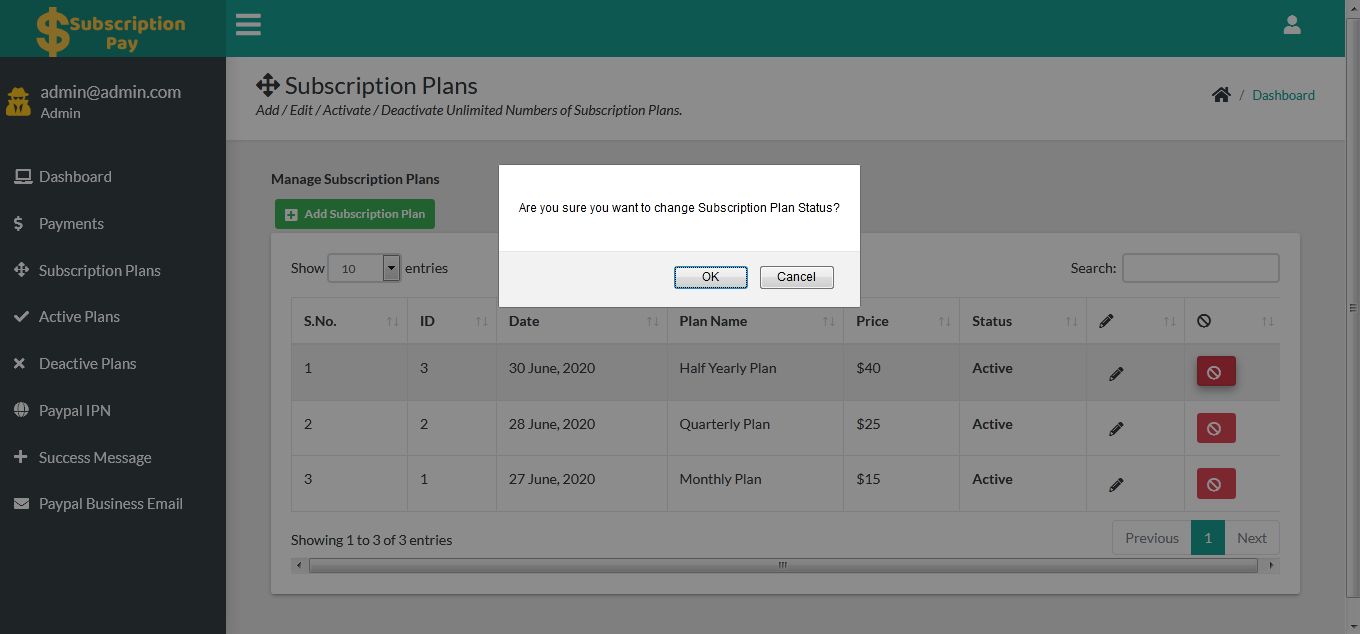This screenshot has height=634, width=1360.
Task: Open the user profile icon
Action: pyautogui.click(x=1292, y=26)
